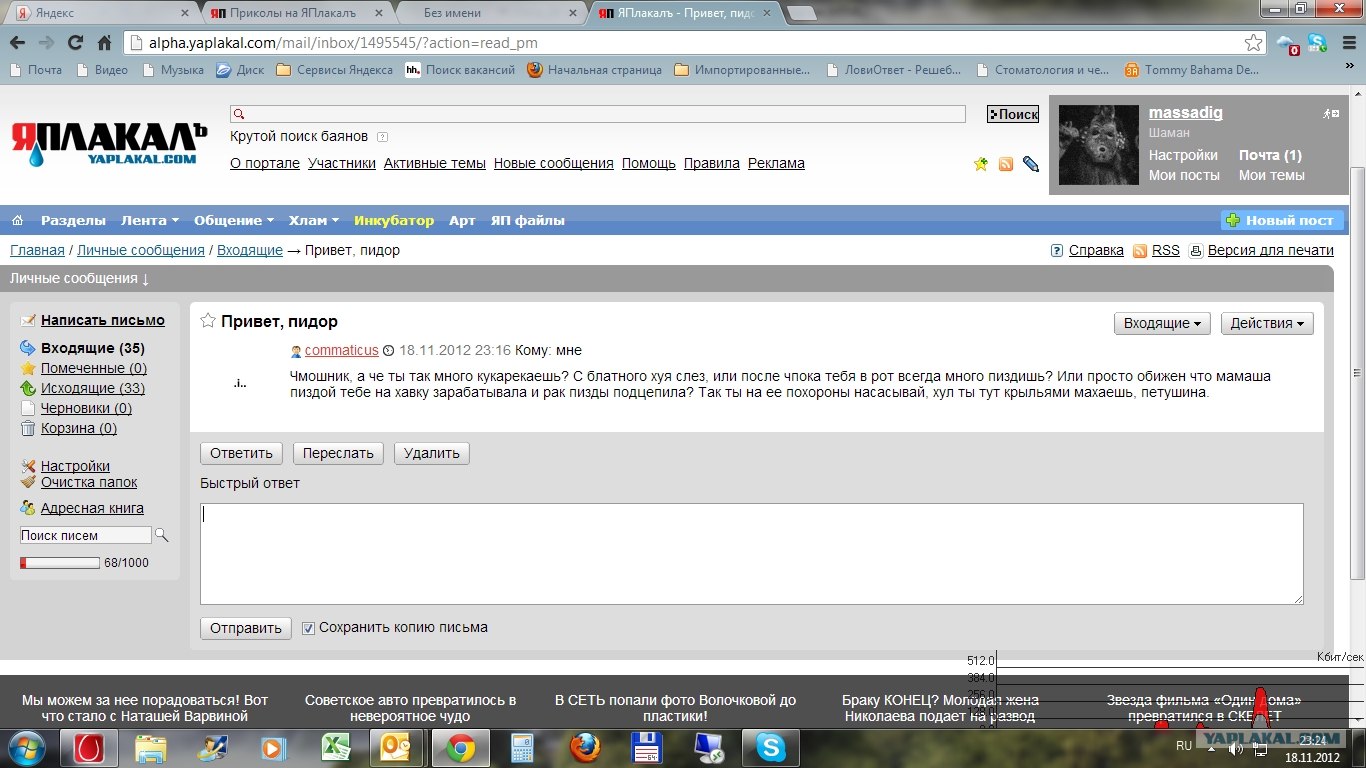Click the 'Ответить' reply button
The width and height of the screenshot is (1366, 768).
click(242, 453)
